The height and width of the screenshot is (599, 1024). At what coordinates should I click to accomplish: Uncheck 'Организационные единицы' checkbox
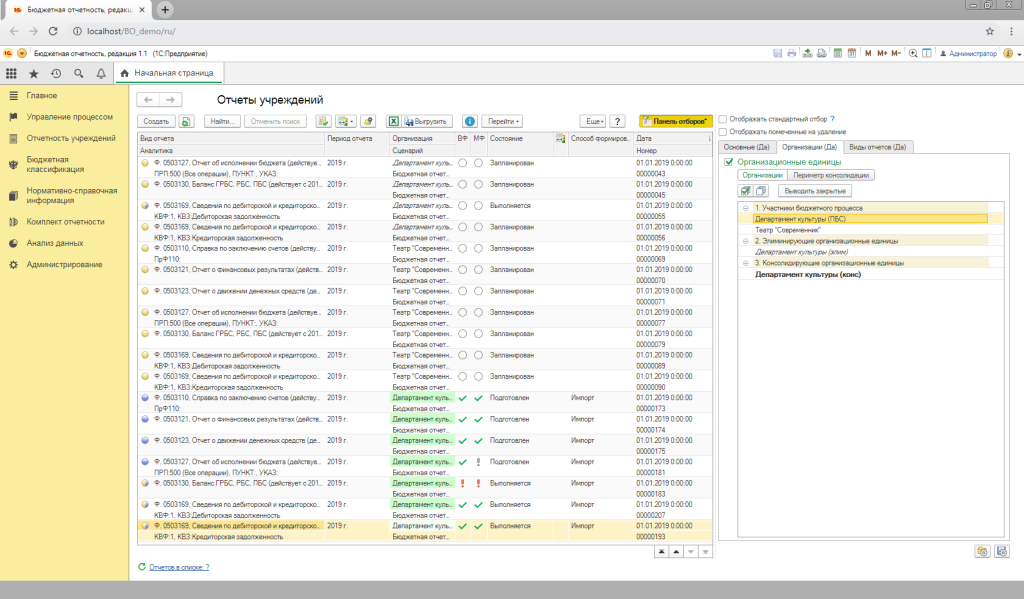(729, 161)
